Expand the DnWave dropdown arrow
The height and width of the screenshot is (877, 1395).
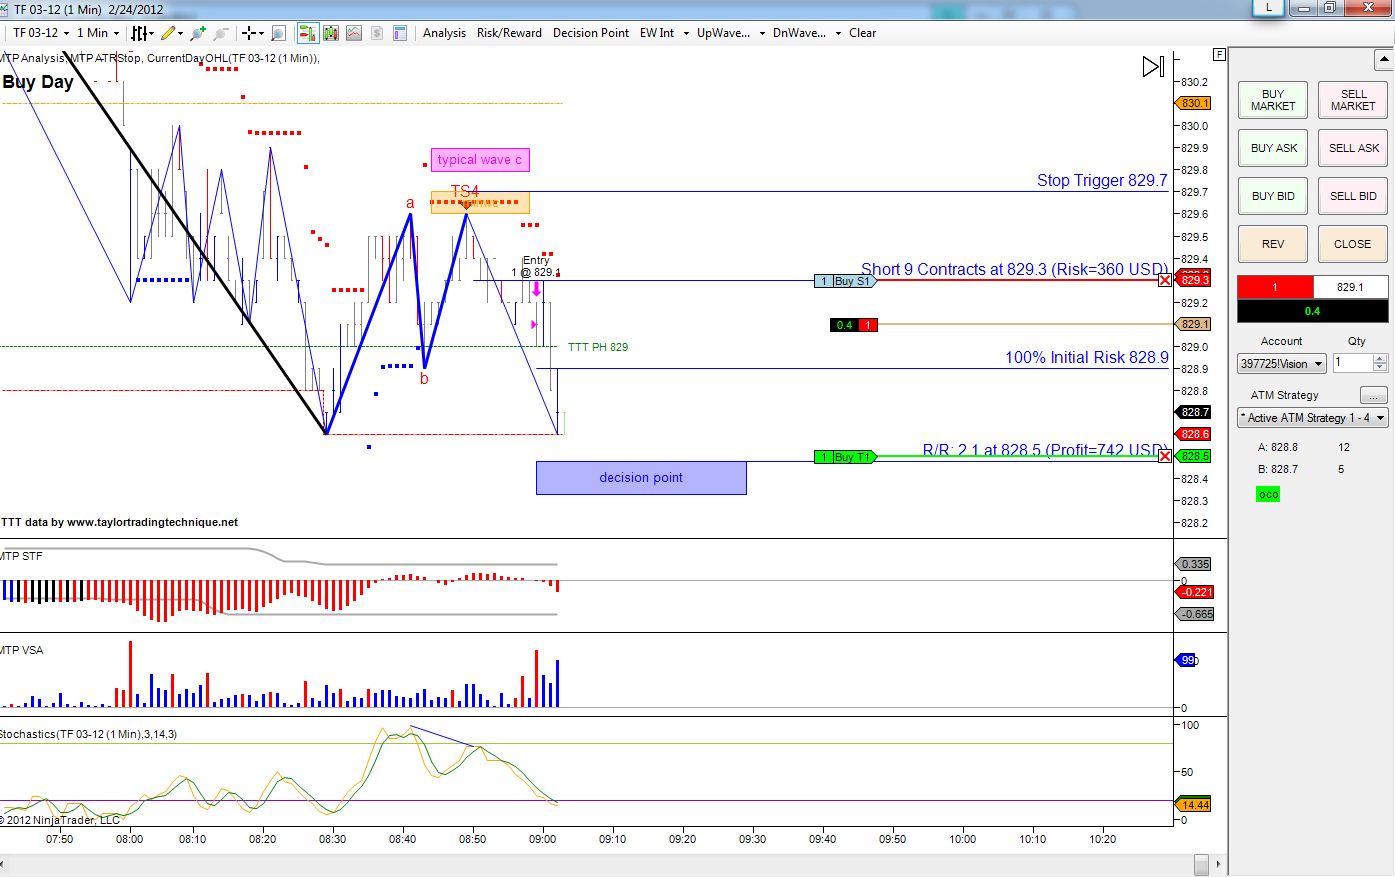[x=838, y=33]
